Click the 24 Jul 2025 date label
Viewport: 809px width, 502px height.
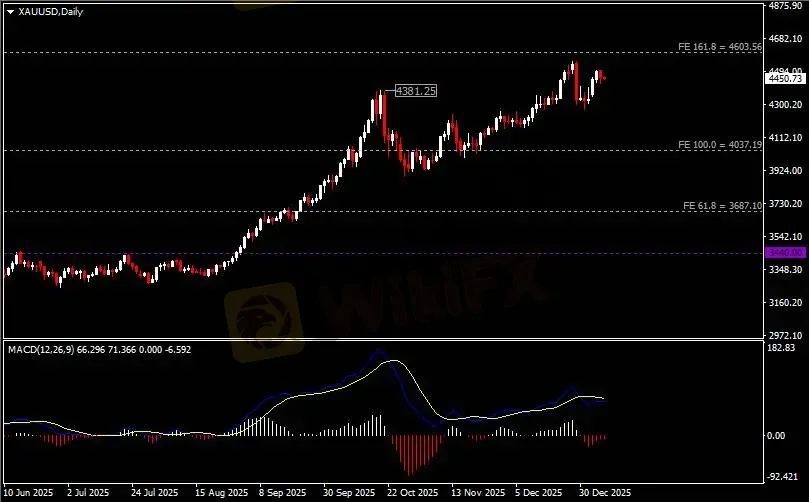[155, 493]
